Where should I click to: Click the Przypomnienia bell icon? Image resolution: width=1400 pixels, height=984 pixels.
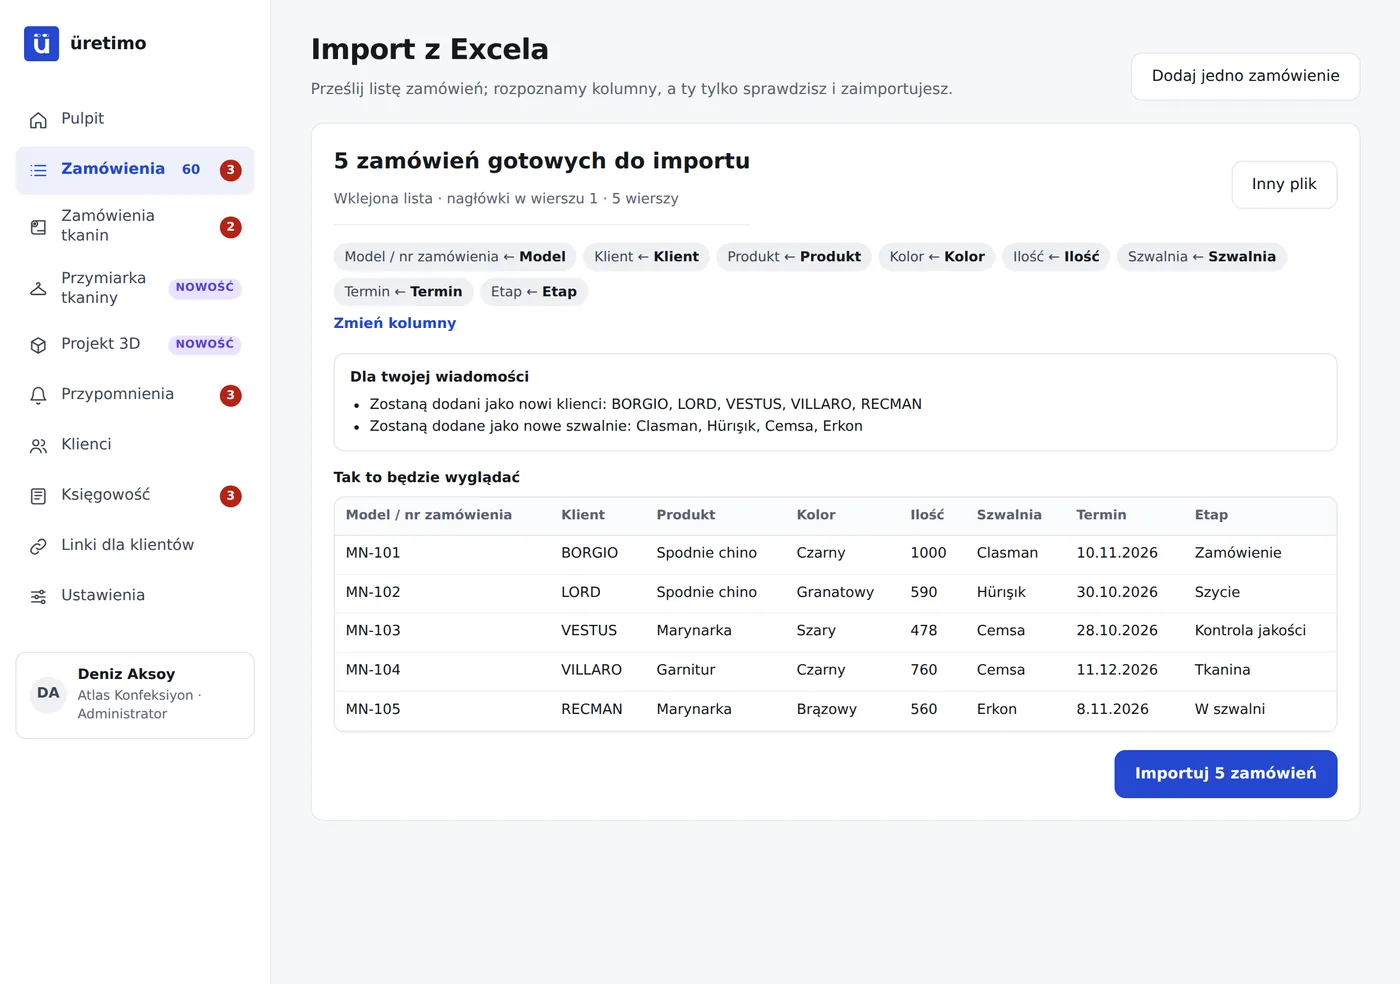(38, 395)
